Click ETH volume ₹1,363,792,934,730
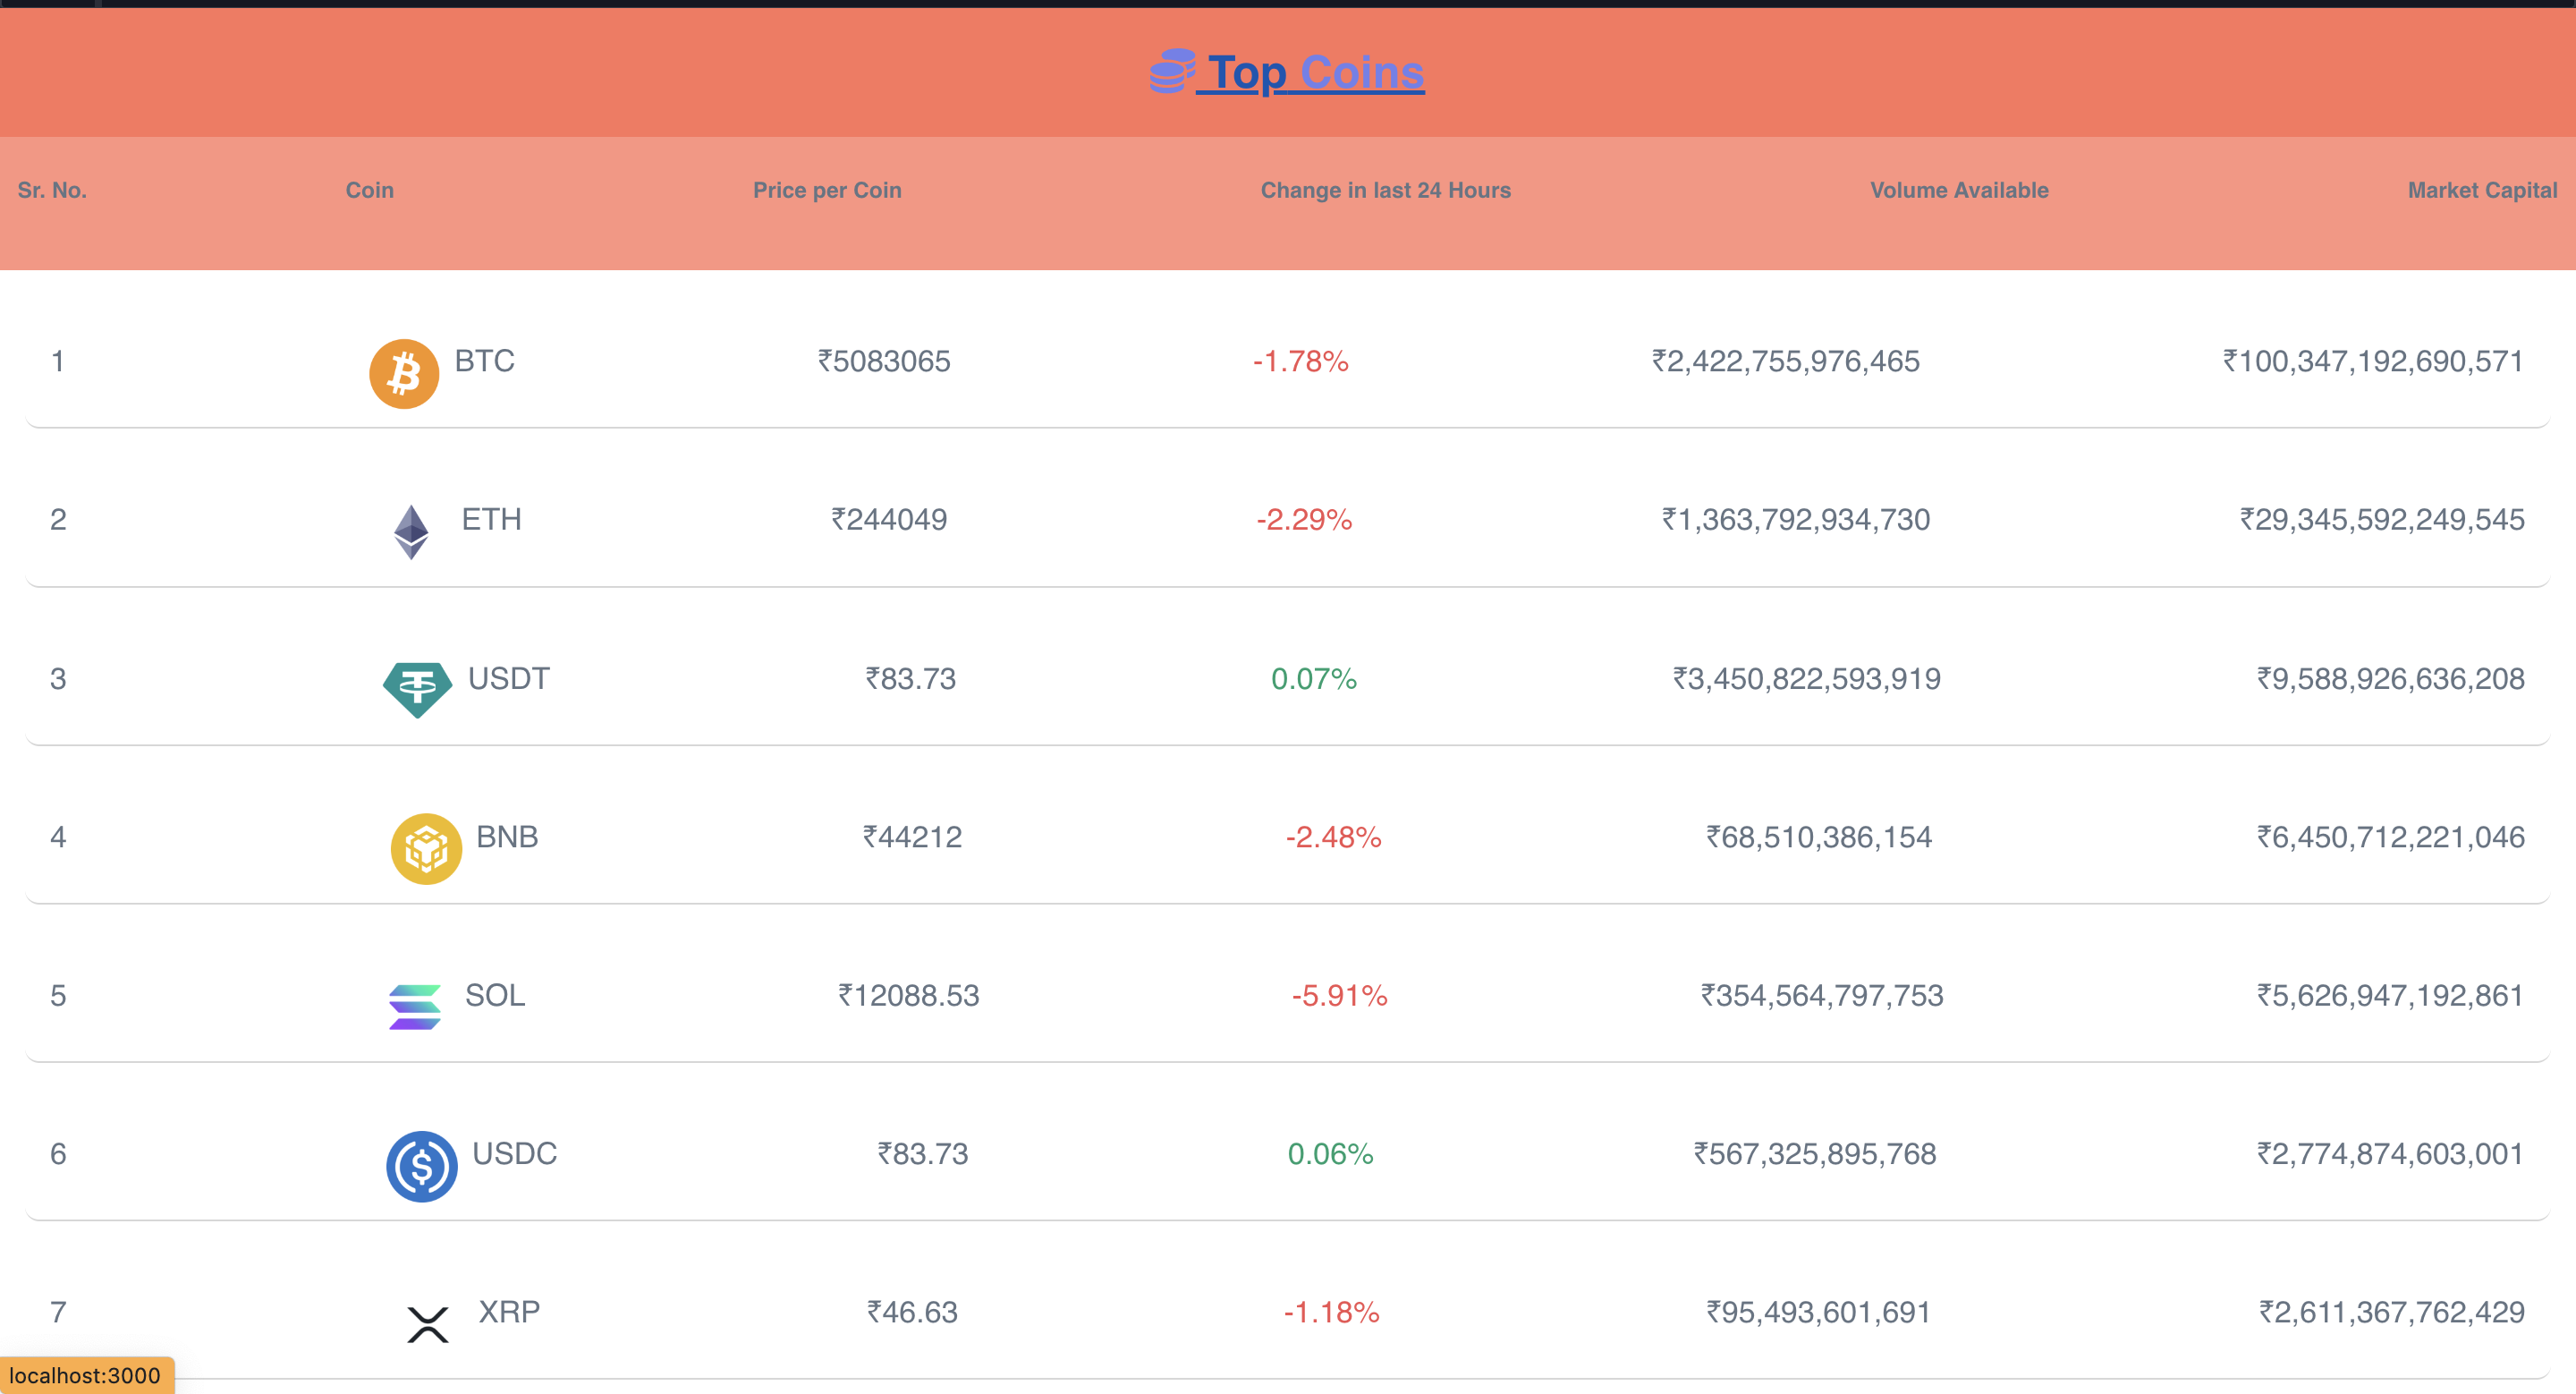Screen dimensions: 2576x1394 point(1796,519)
